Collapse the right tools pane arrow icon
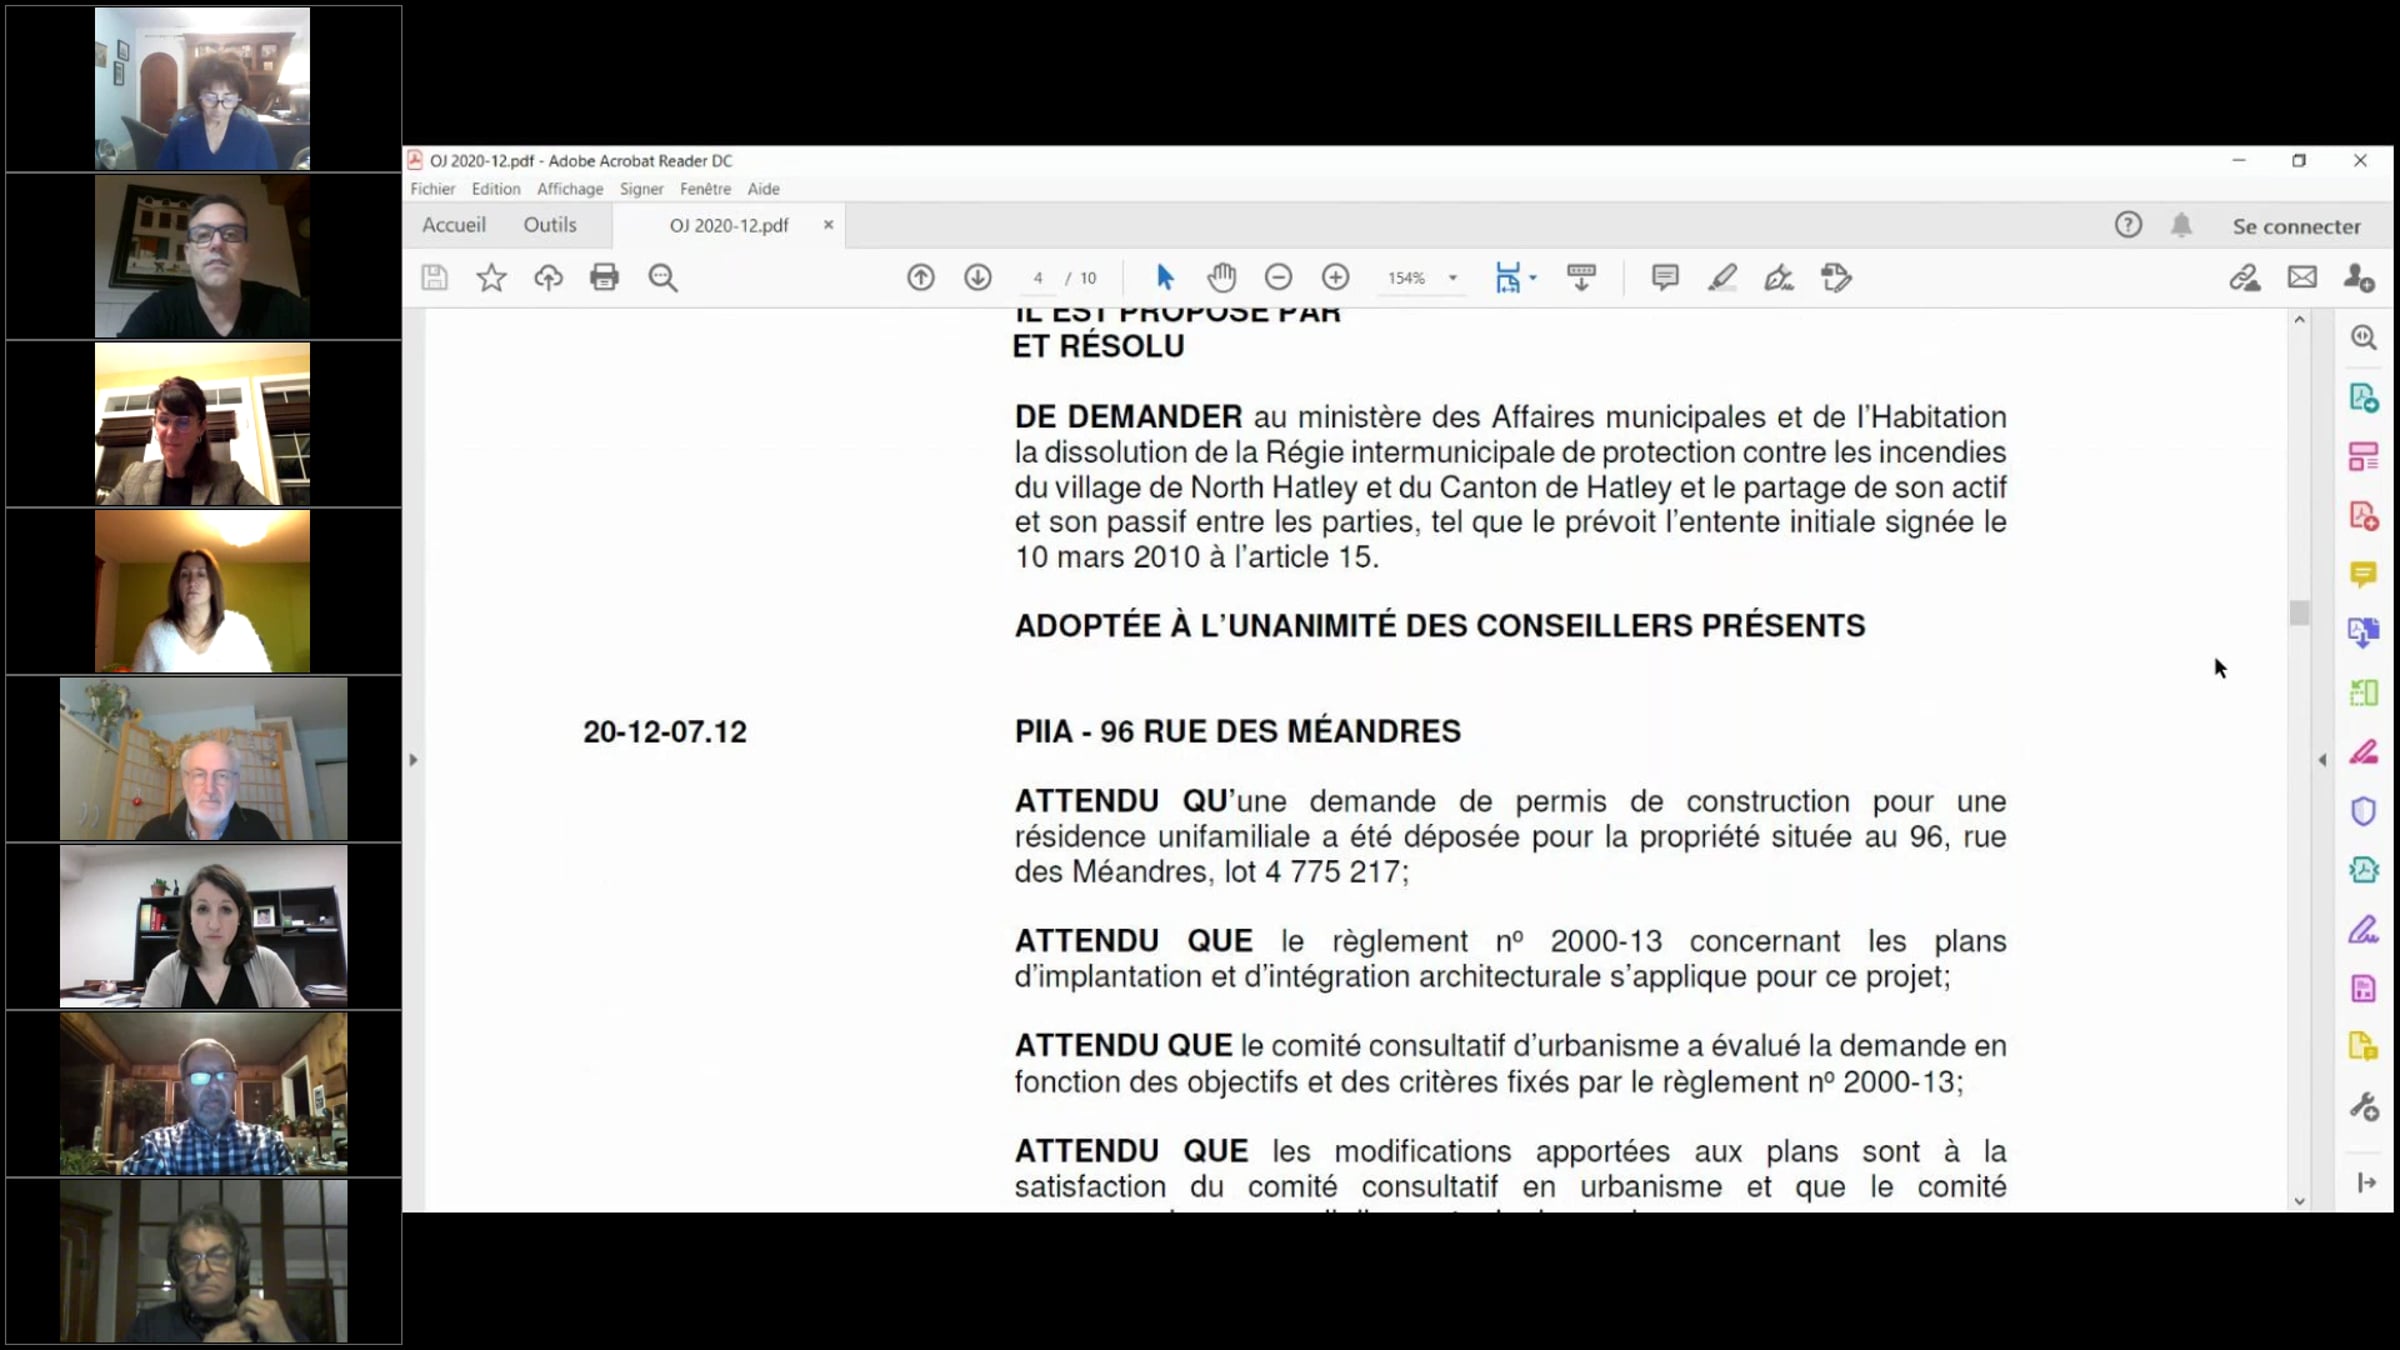 pos(2366,1183)
